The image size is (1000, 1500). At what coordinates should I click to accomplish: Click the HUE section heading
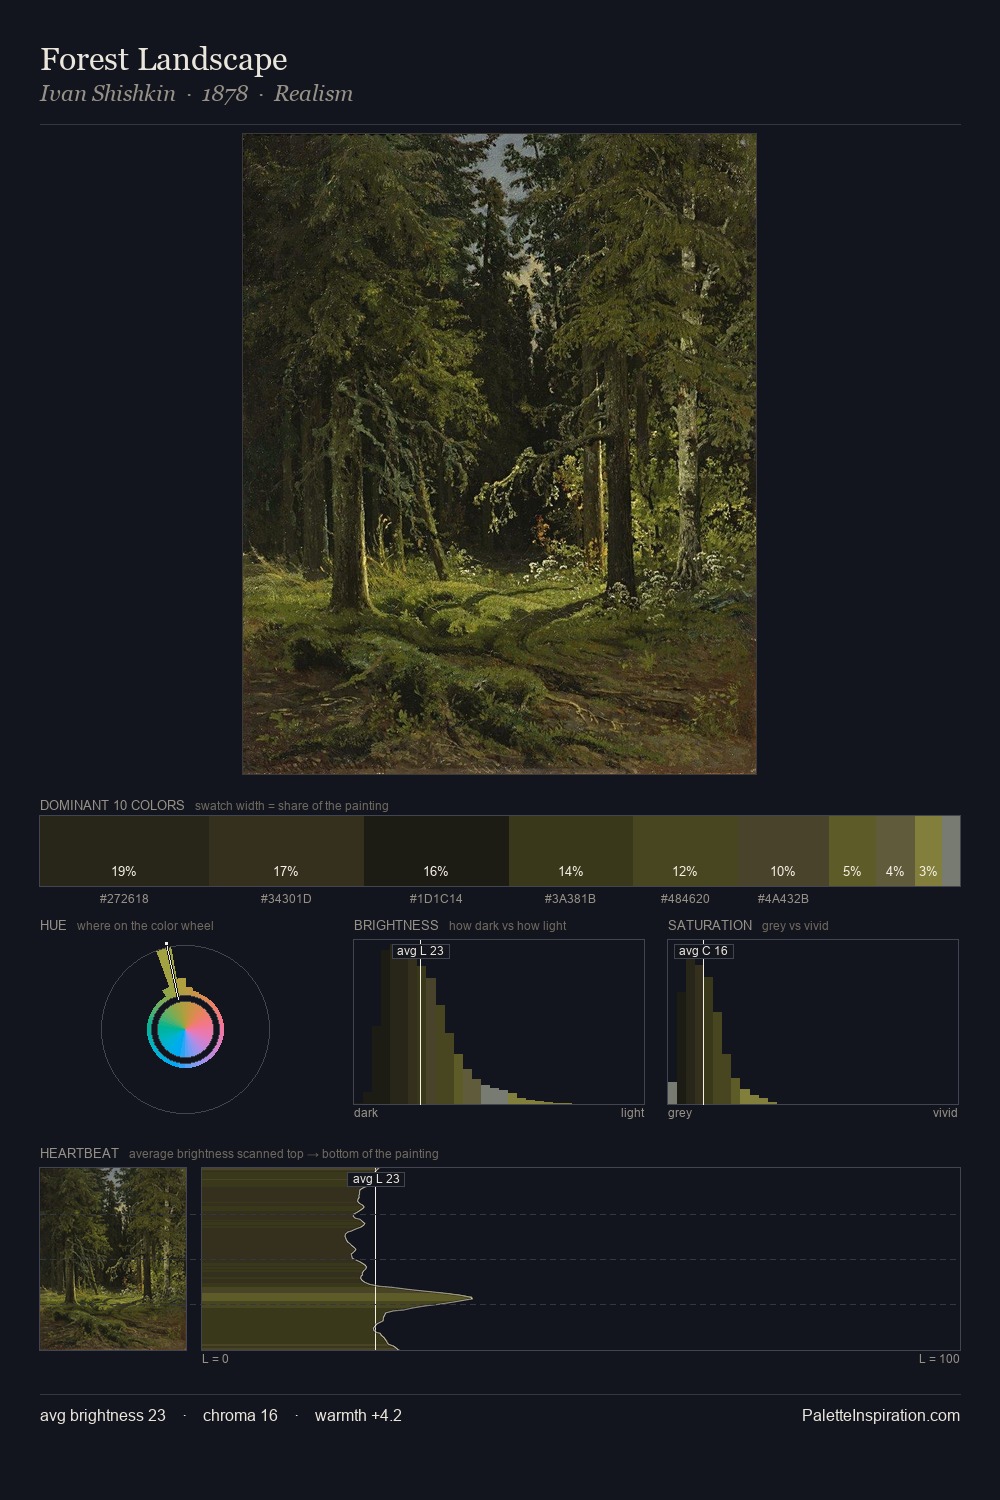tap(53, 925)
